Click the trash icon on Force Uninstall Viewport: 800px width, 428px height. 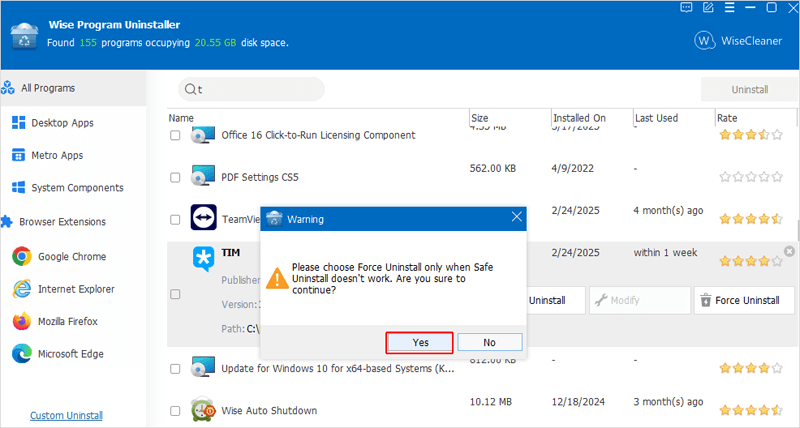coord(706,300)
